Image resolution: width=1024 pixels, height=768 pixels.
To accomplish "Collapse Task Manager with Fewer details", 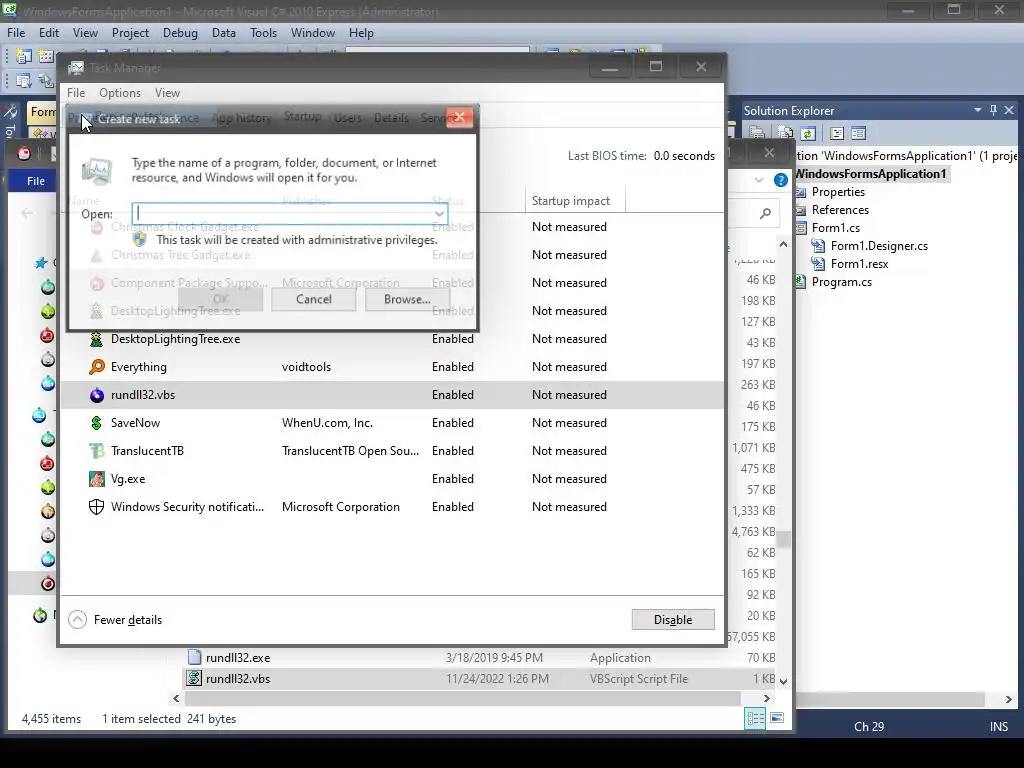I will pyautogui.click(x=115, y=620).
